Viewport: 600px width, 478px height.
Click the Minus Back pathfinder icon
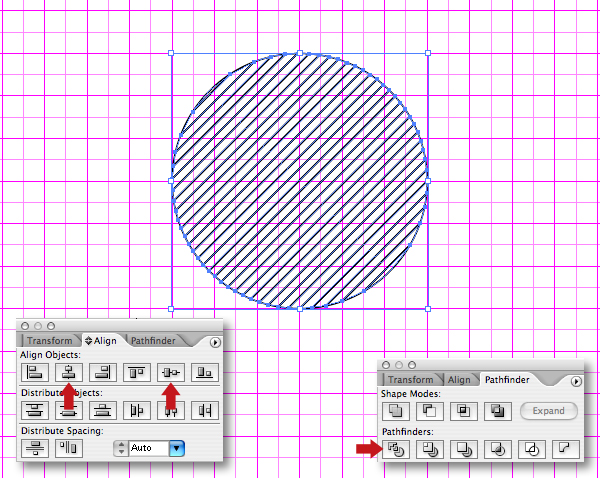(566, 449)
